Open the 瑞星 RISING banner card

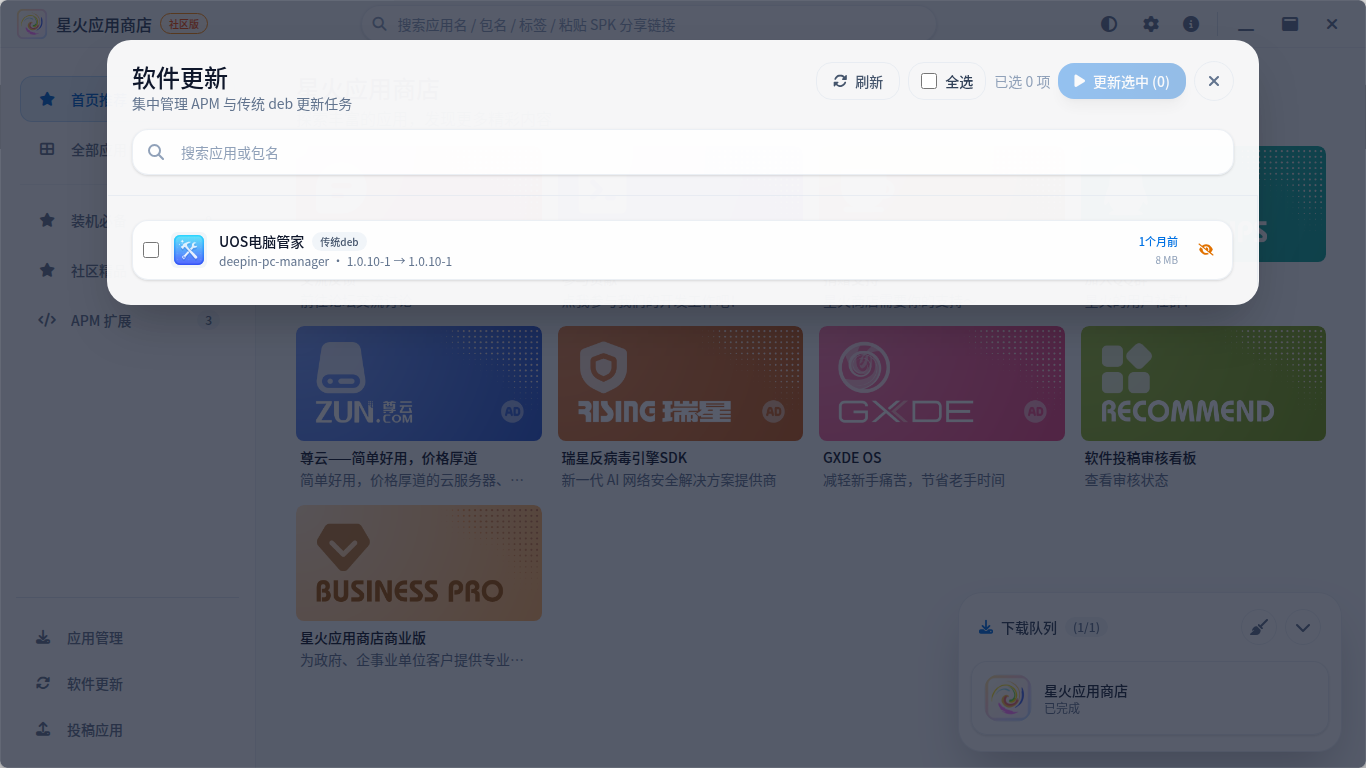pyautogui.click(x=680, y=384)
